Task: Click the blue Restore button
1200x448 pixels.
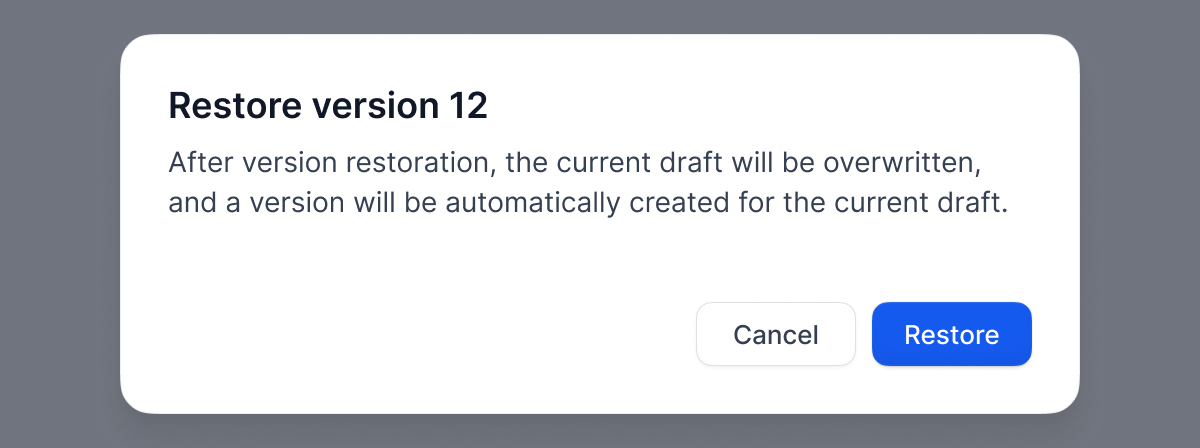Action: [951, 334]
